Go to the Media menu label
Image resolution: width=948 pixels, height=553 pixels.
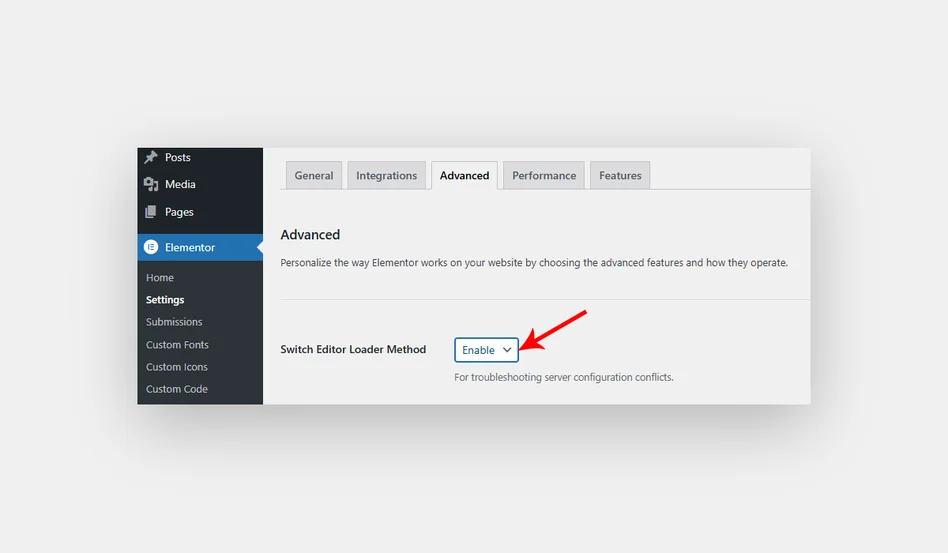[180, 185]
